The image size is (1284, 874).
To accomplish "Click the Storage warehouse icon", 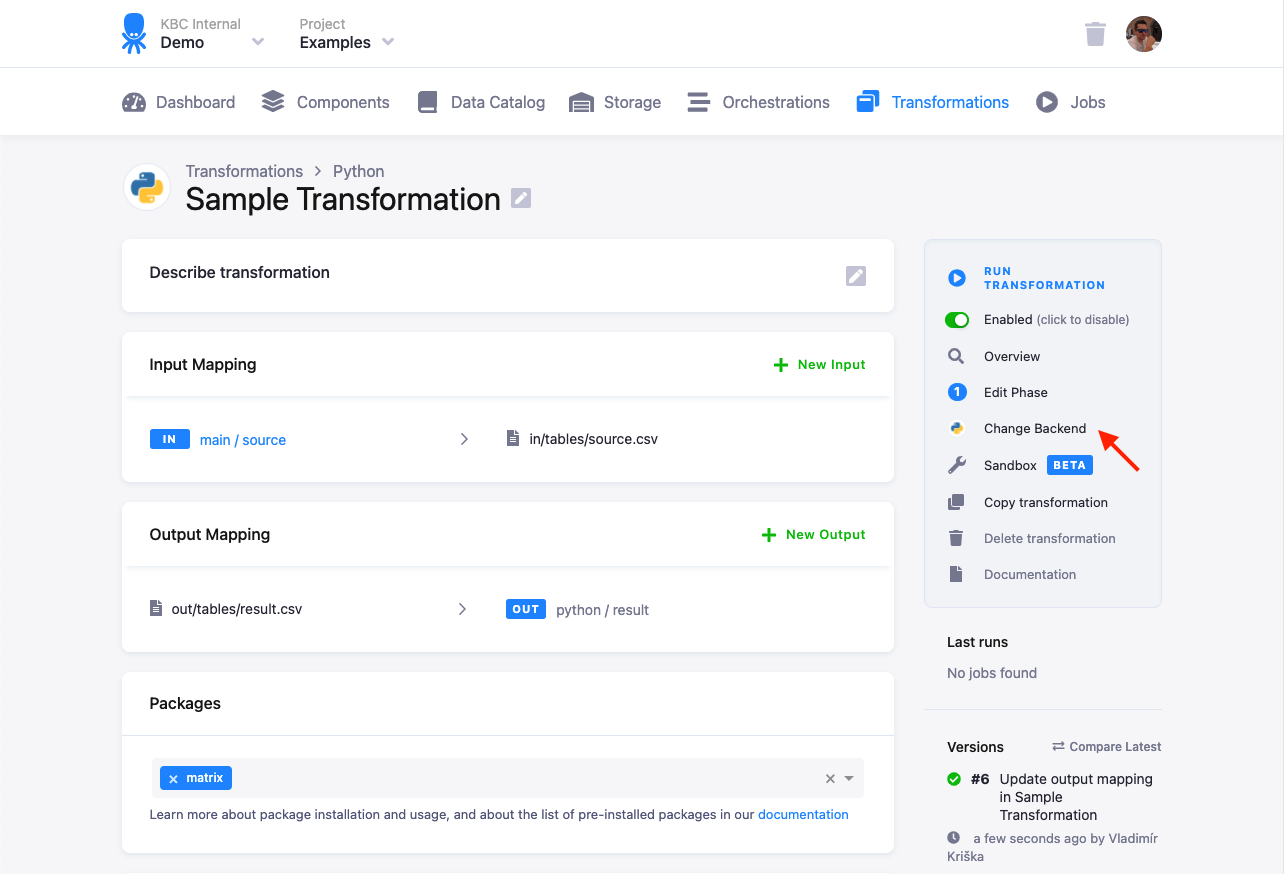I will point(581,103).
